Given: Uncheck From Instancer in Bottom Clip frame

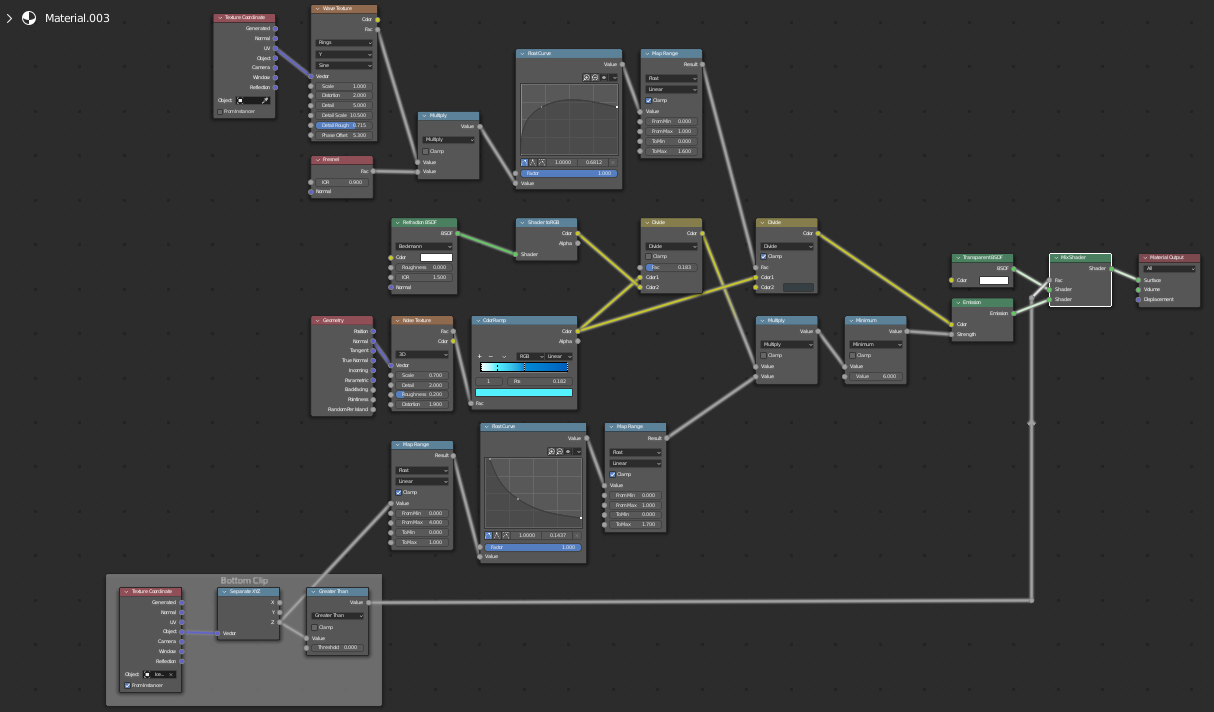Looking at the screenshot, I should (x=127, y=685).
